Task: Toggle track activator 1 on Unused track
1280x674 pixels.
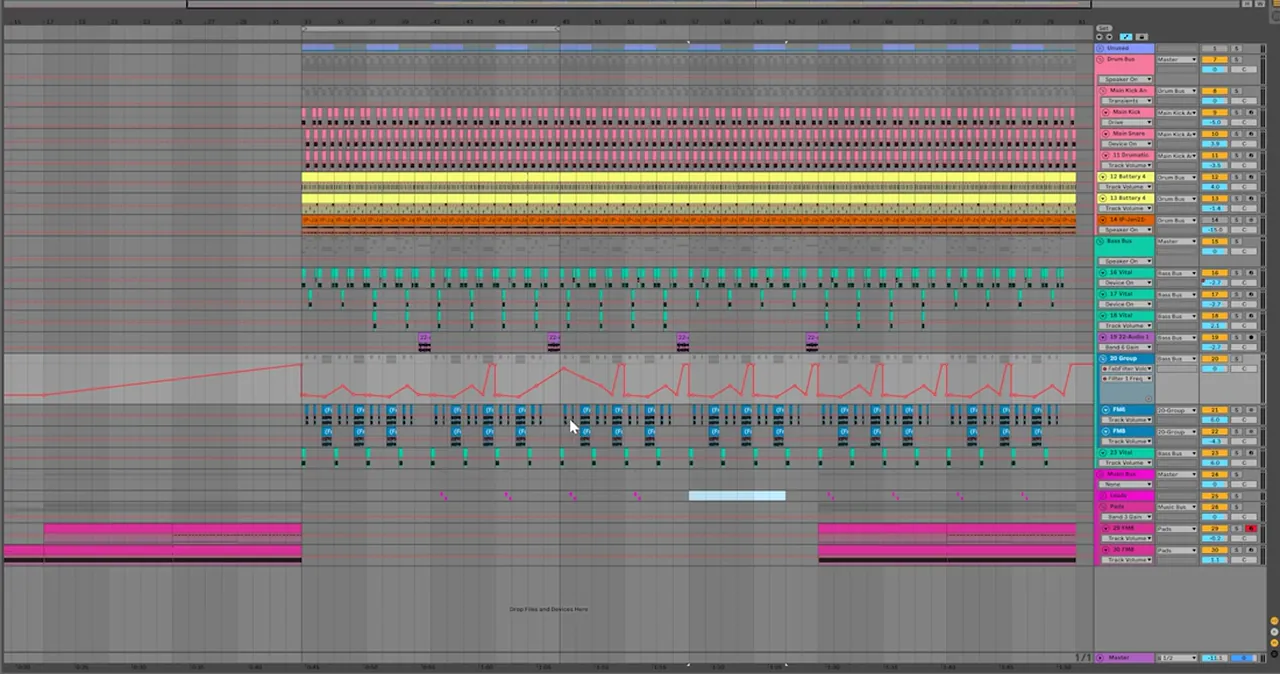Action: pyautogui.click(x=1215, y=48)
